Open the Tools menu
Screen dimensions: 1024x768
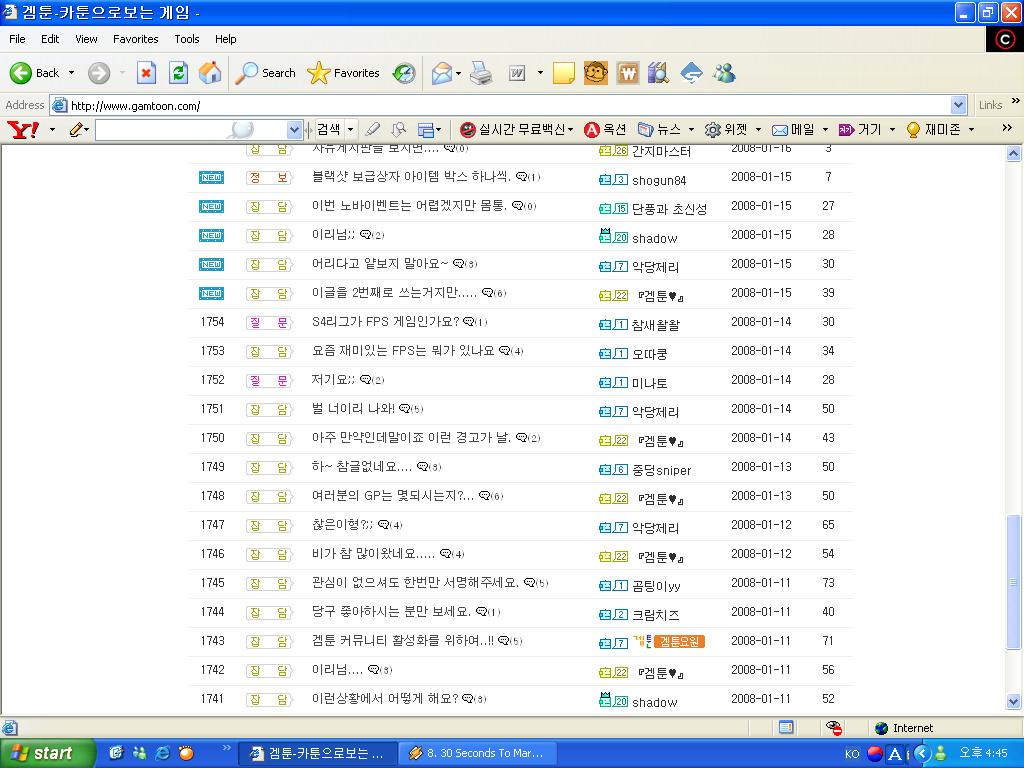[x=187, y=39]
